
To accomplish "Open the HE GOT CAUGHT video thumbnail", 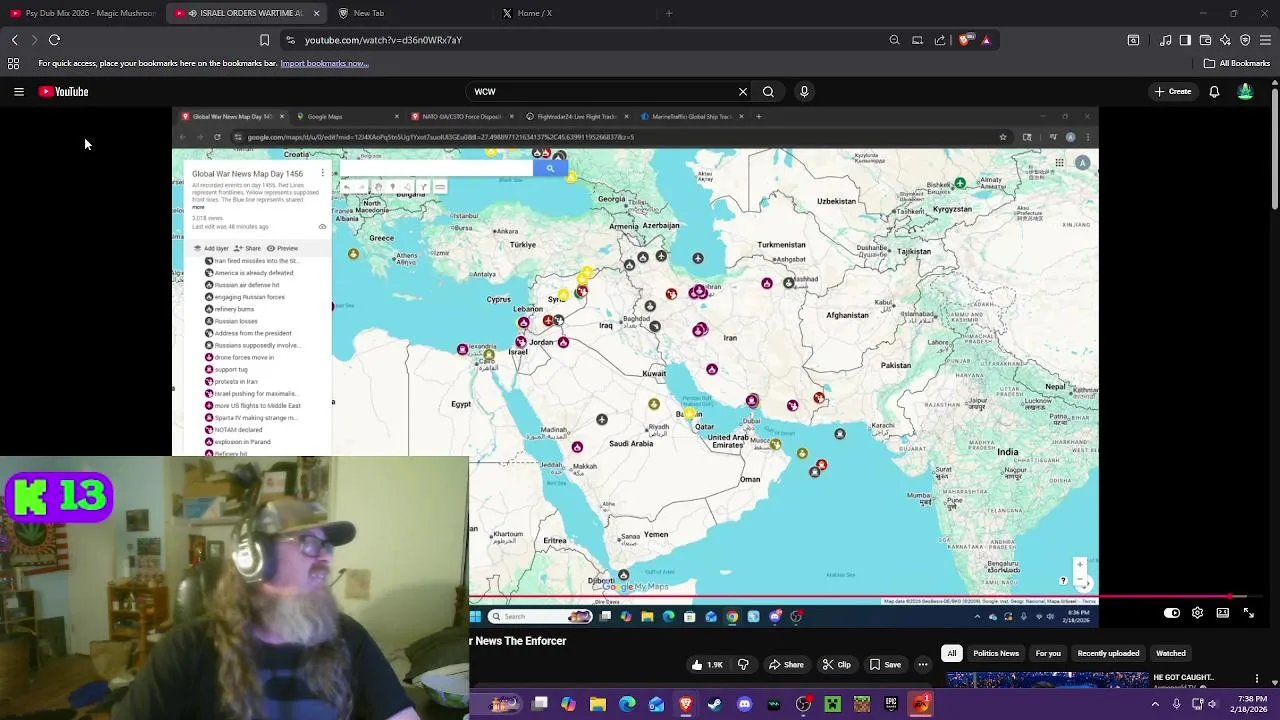I will point(1048,681).
